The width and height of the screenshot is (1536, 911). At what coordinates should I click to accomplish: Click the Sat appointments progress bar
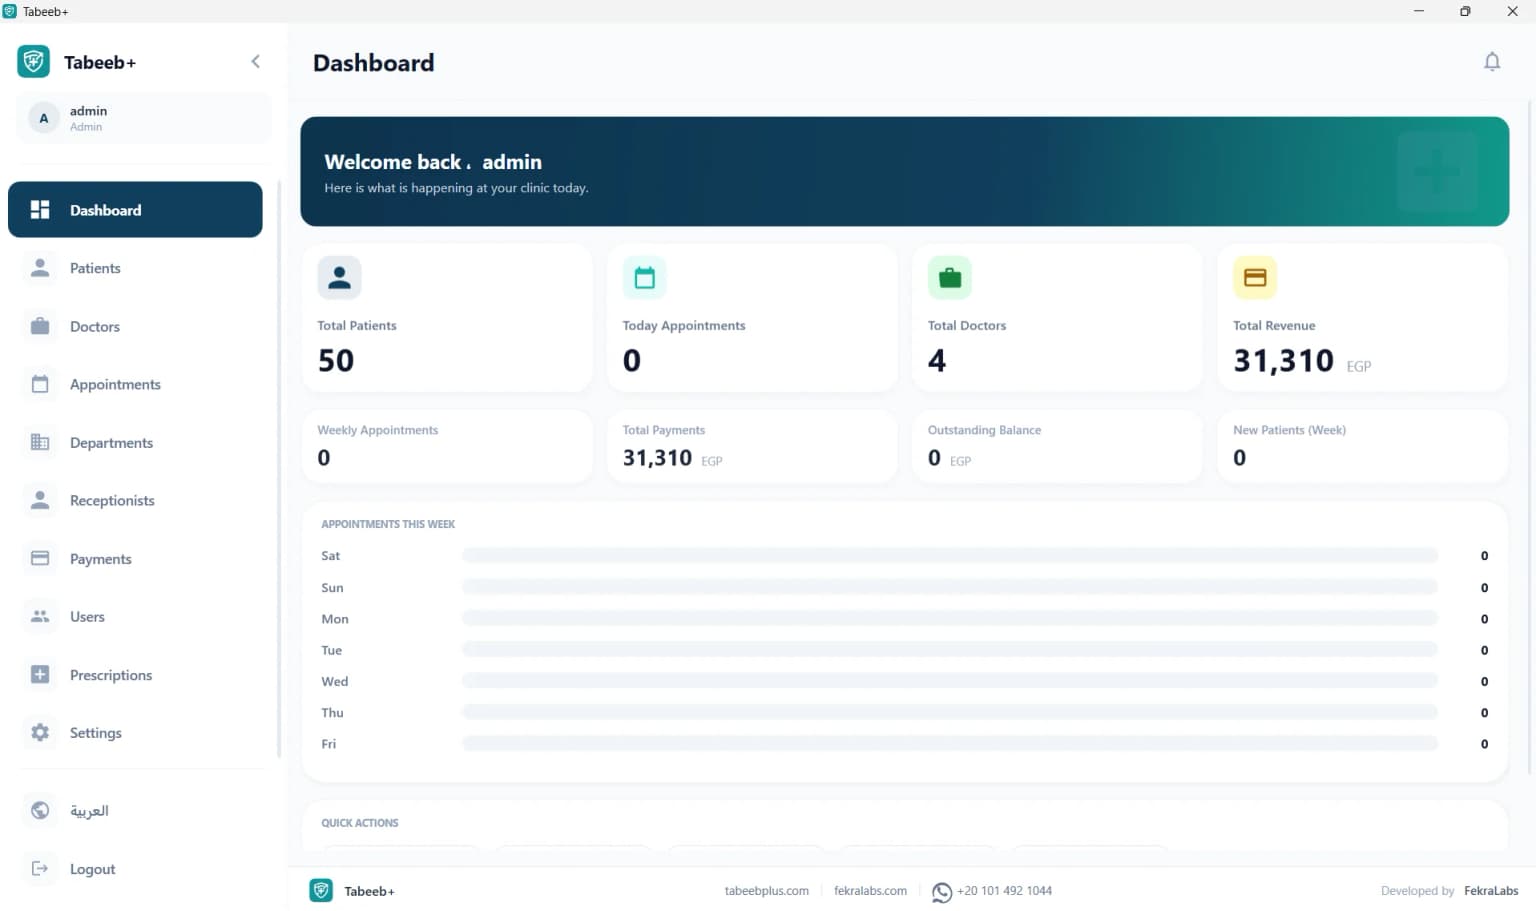coord(950,555)
